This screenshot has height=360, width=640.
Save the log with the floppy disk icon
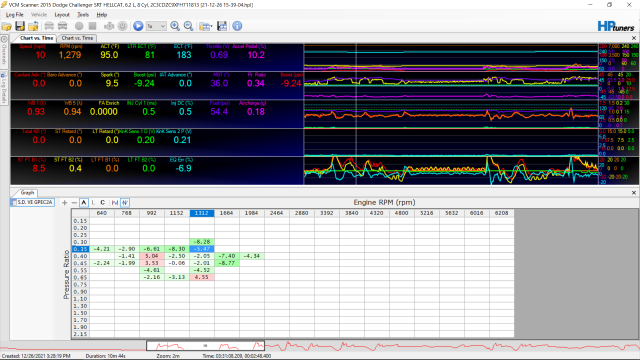point(20,26)
